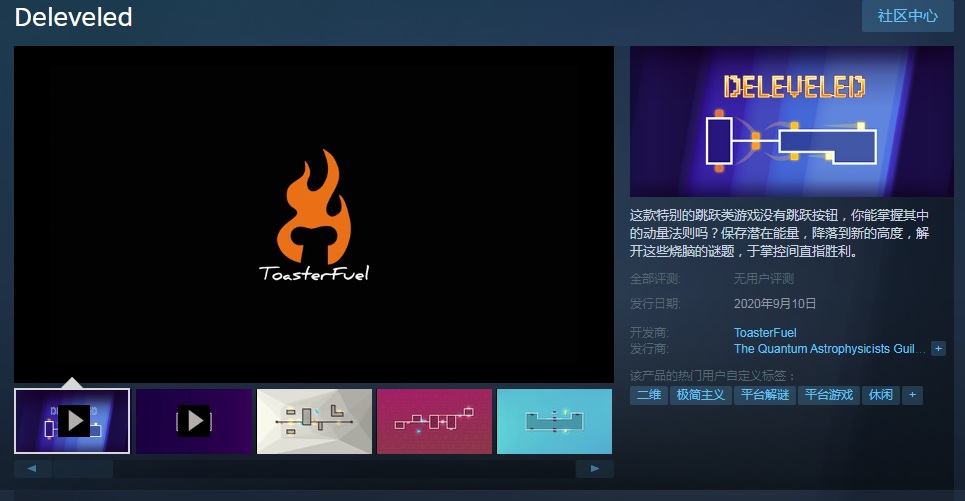Click the 休闲 tag
Screen dimensions: 965x501
pos(881,395)
